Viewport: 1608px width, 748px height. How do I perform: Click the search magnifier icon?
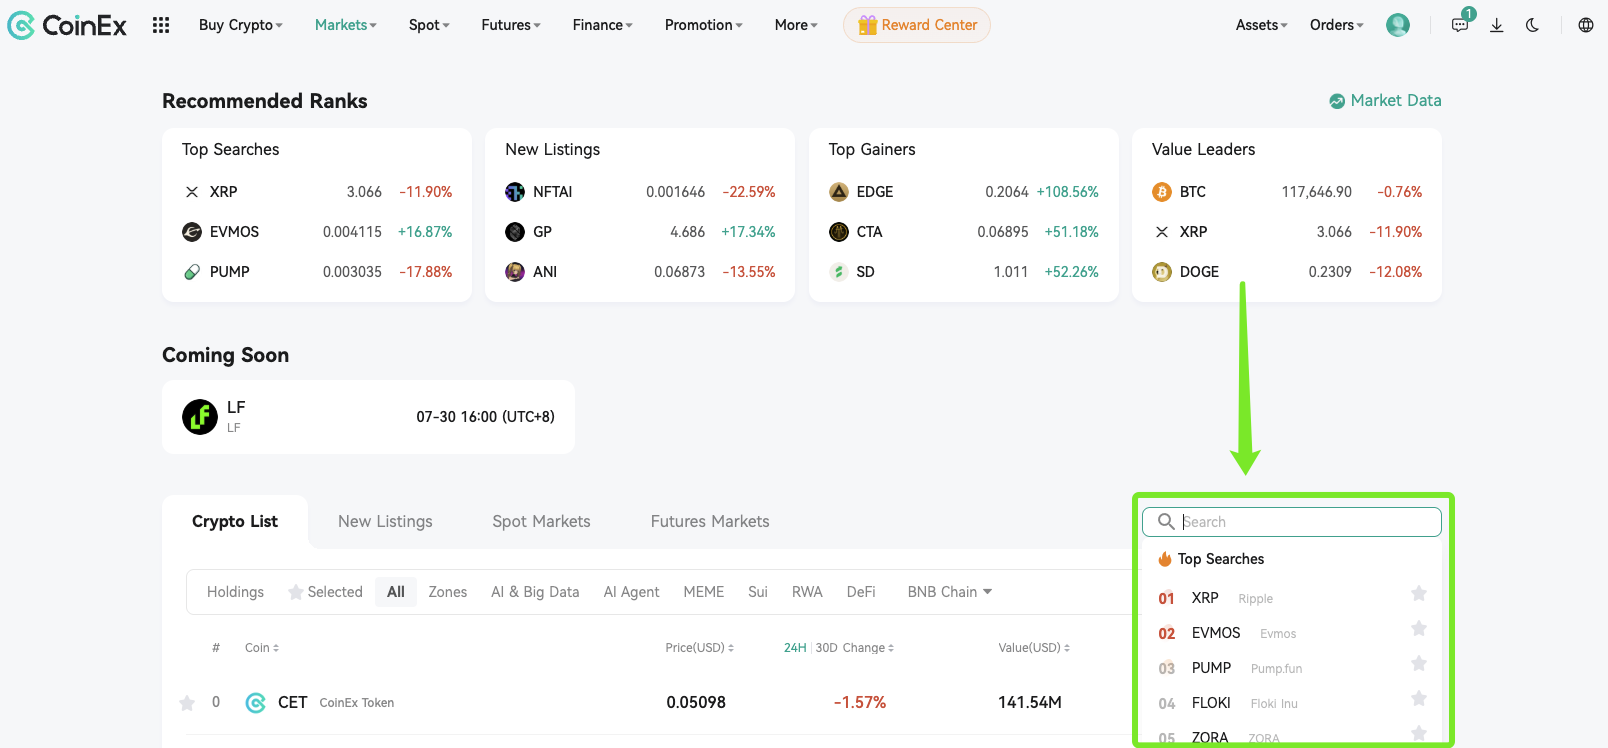pyautogui.click(x=1166, y=522)
